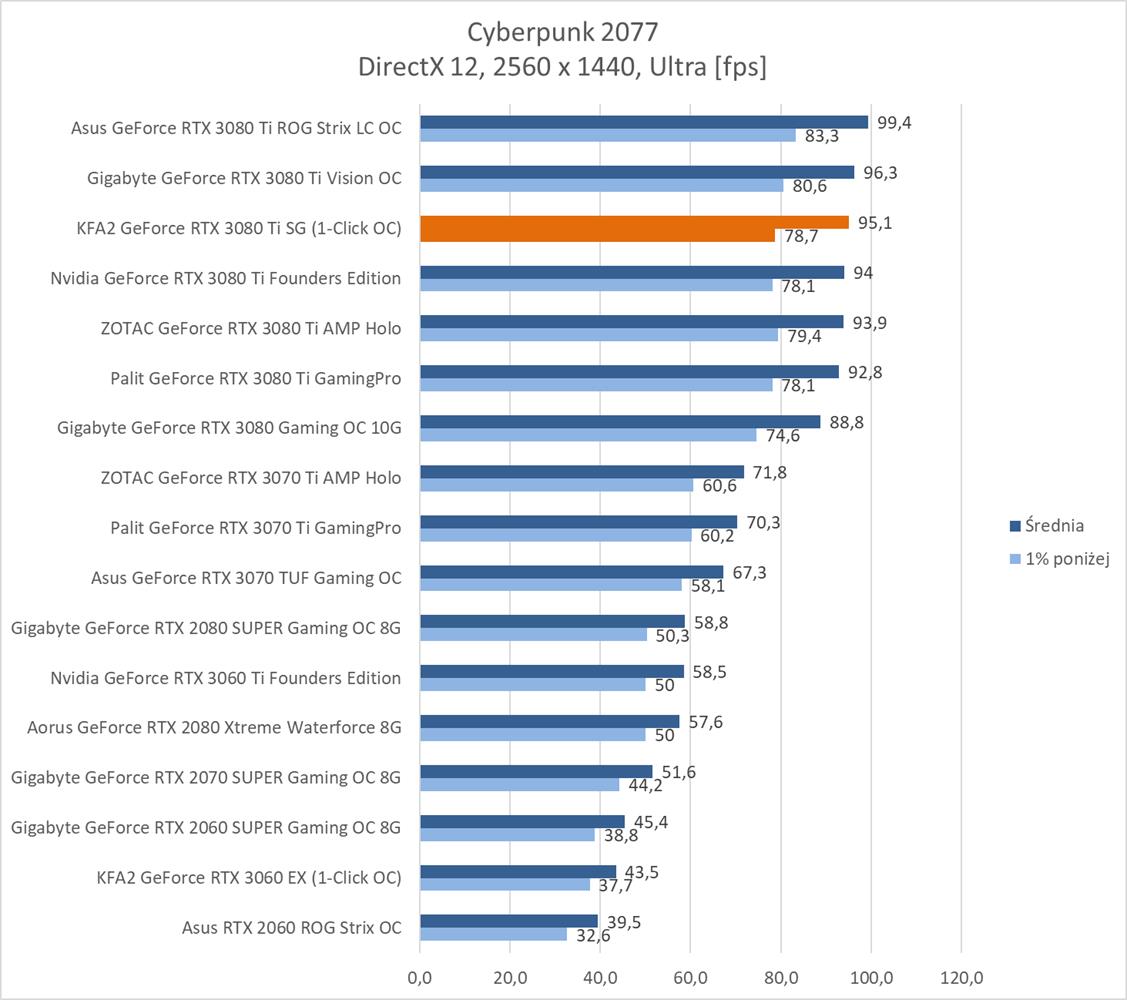
Task: Click the 60,0 axis tick label
Action: pyautogui.click(x=690, y=975)
